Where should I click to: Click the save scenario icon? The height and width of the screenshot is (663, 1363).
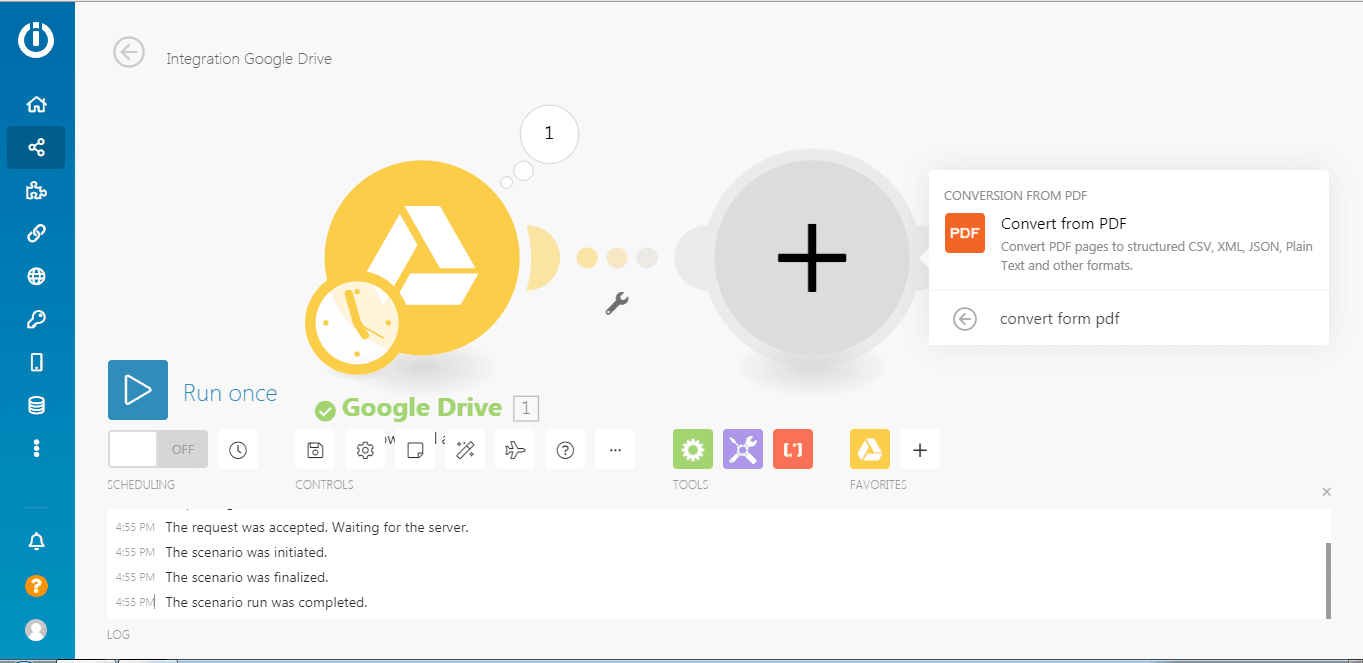click(x=315, y=450)
